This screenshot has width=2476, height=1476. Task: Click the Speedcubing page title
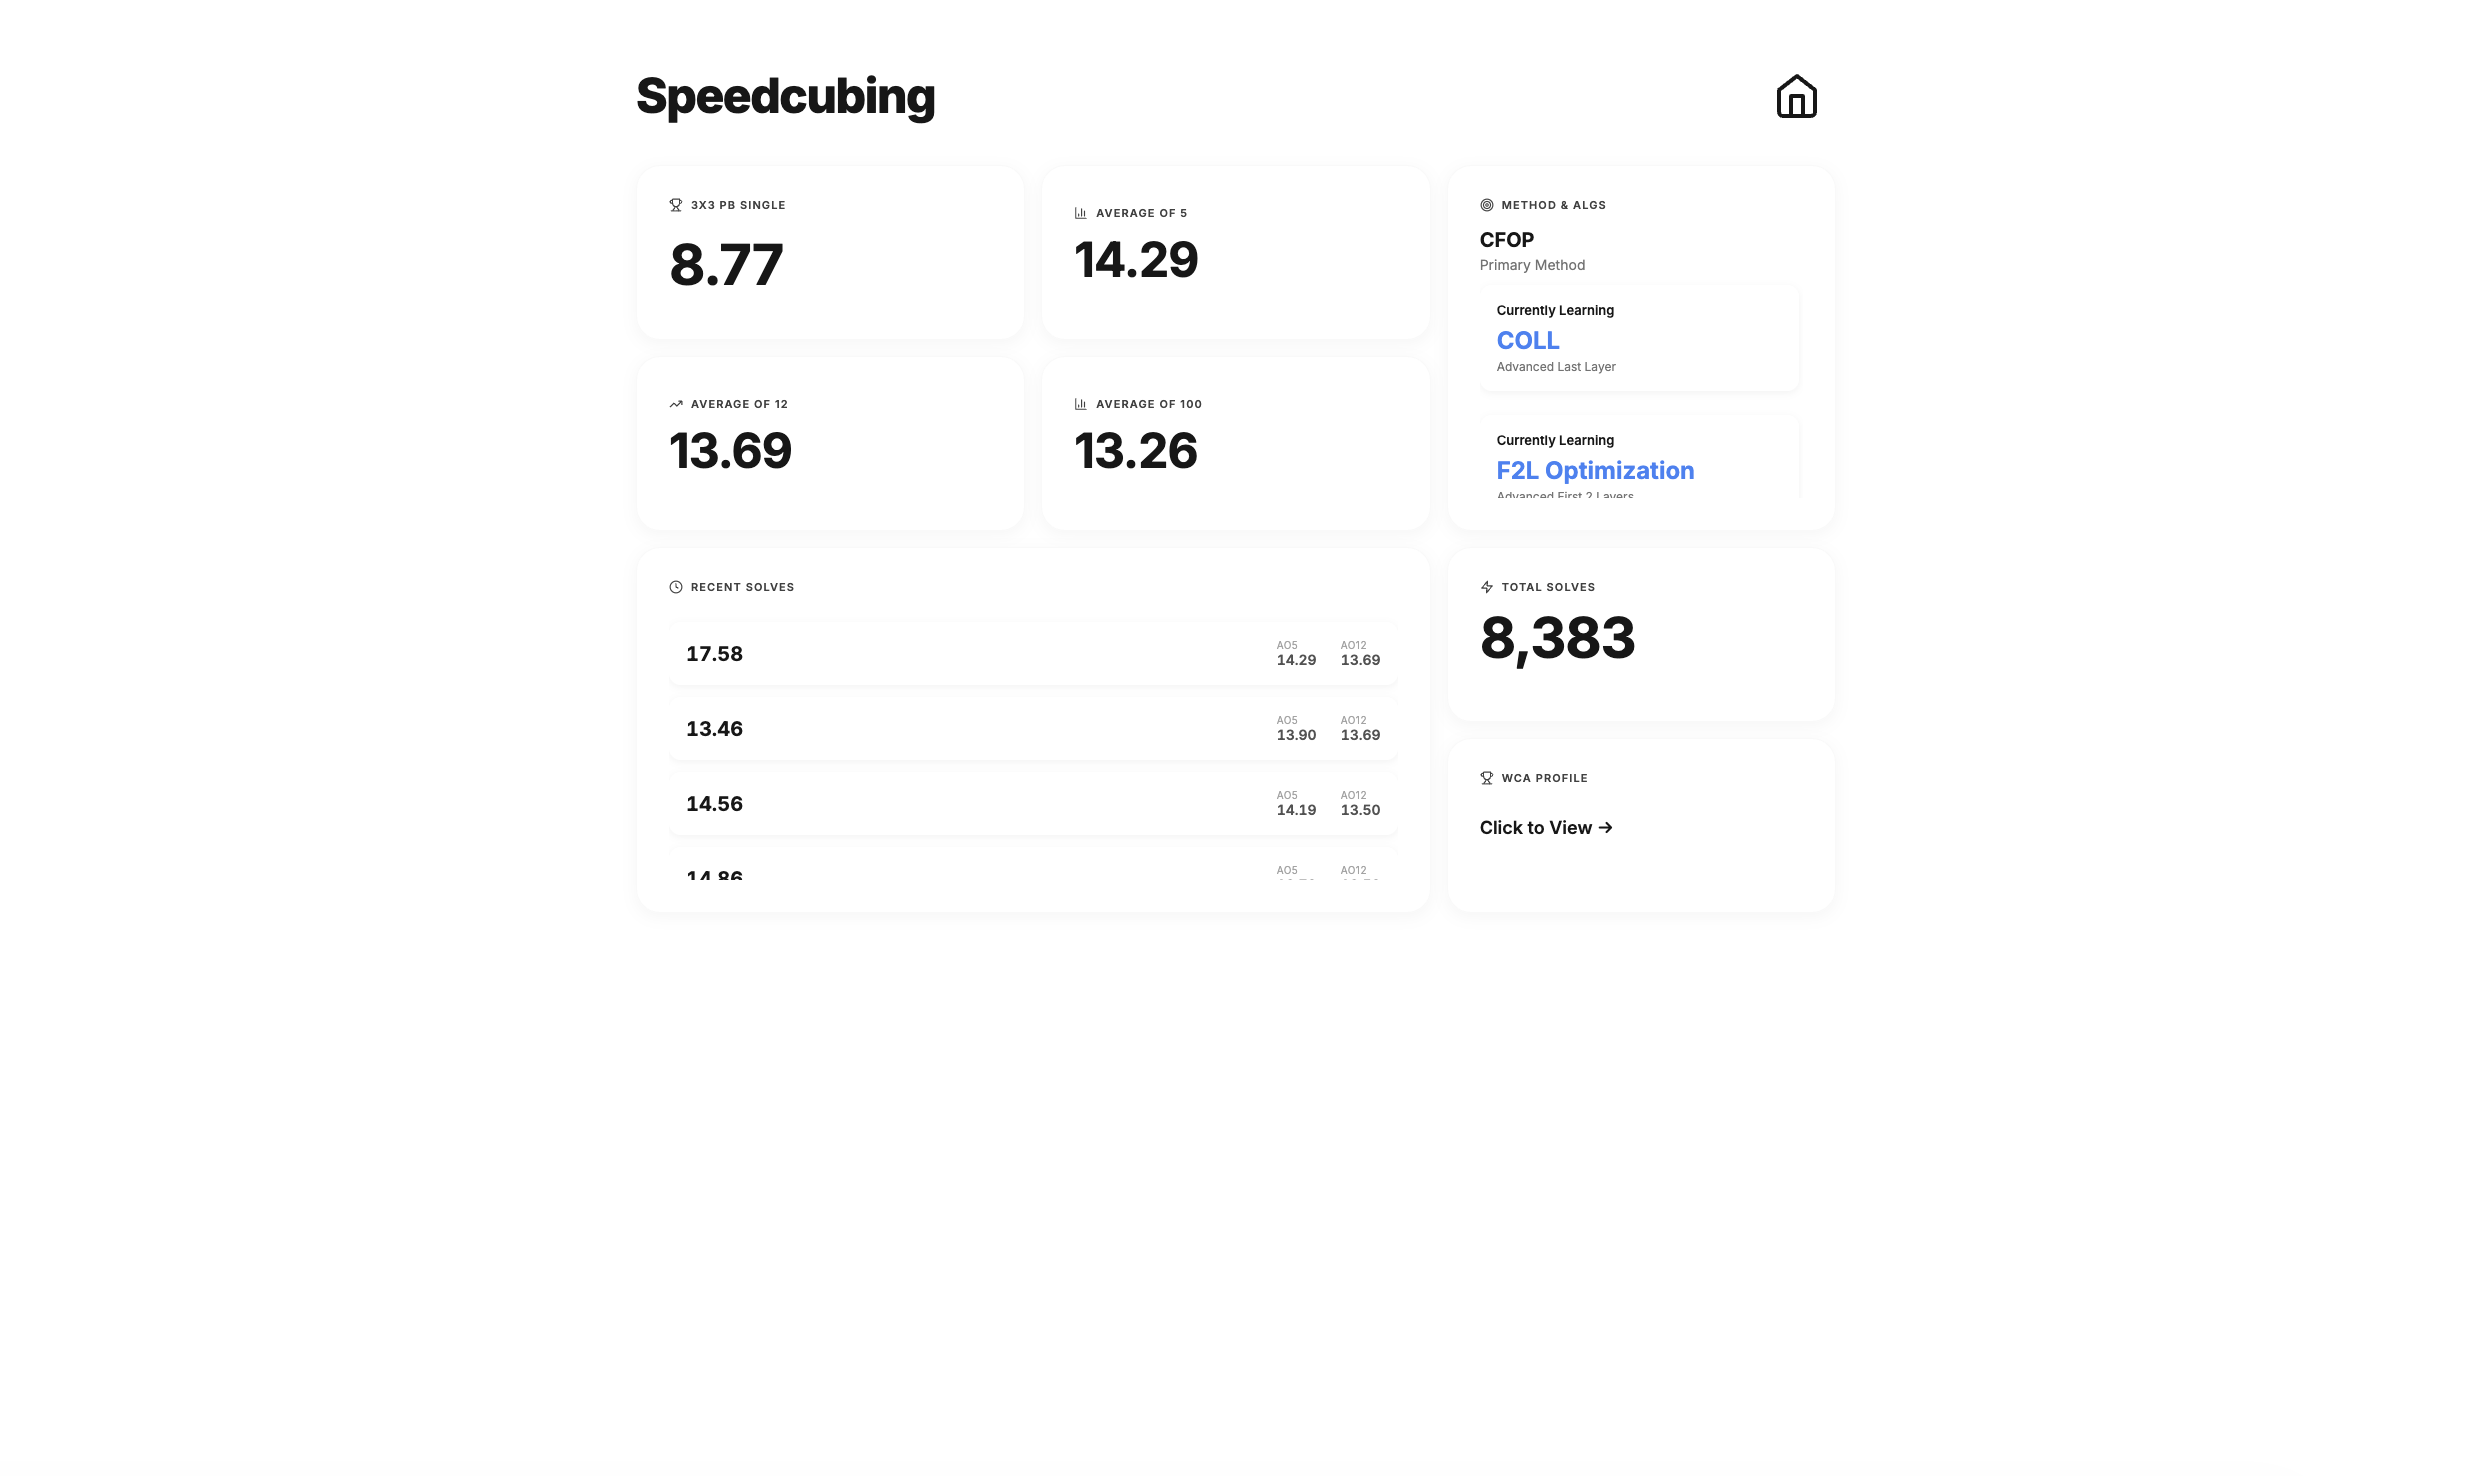click(x=785, y=97)
